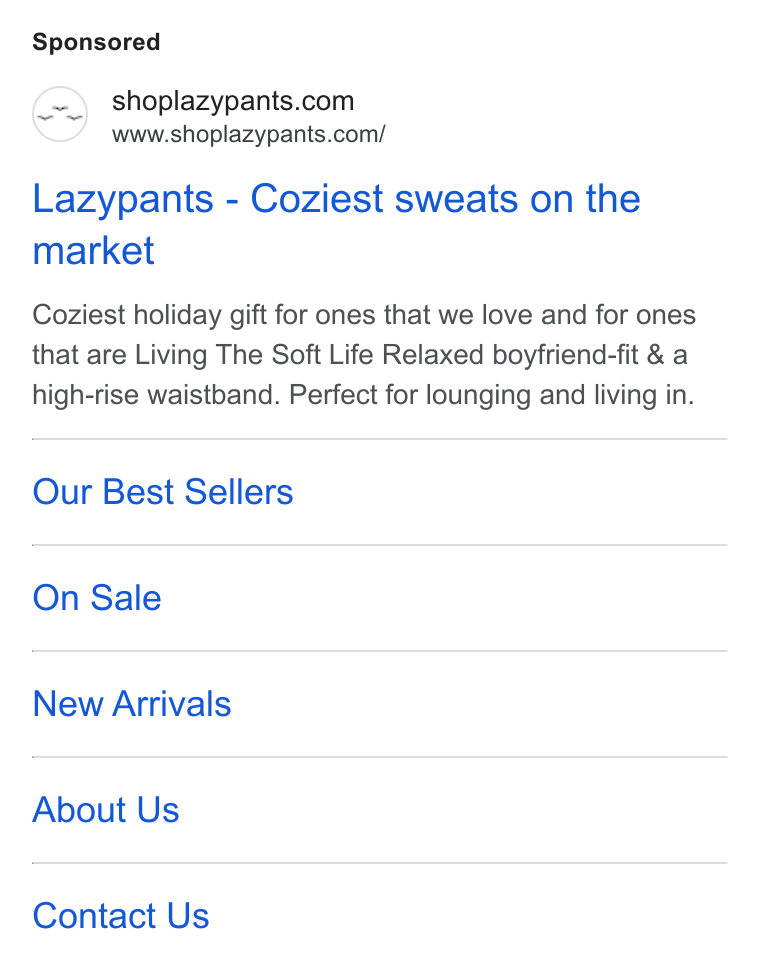
Task: Click the description line starting 'Coziest holiday gift'
Action: (364, 315)
